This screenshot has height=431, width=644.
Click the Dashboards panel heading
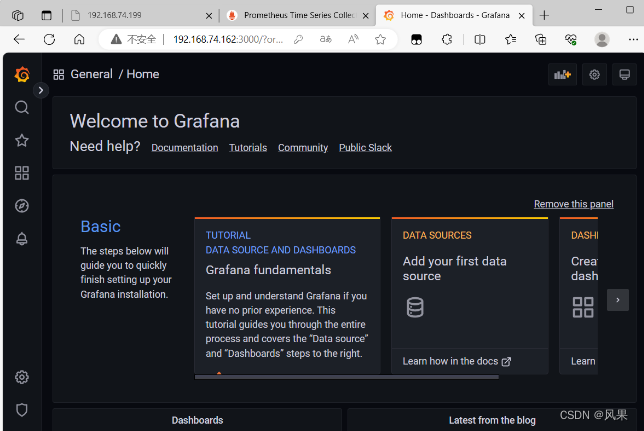pyautogui.click(x=197, y=420)
